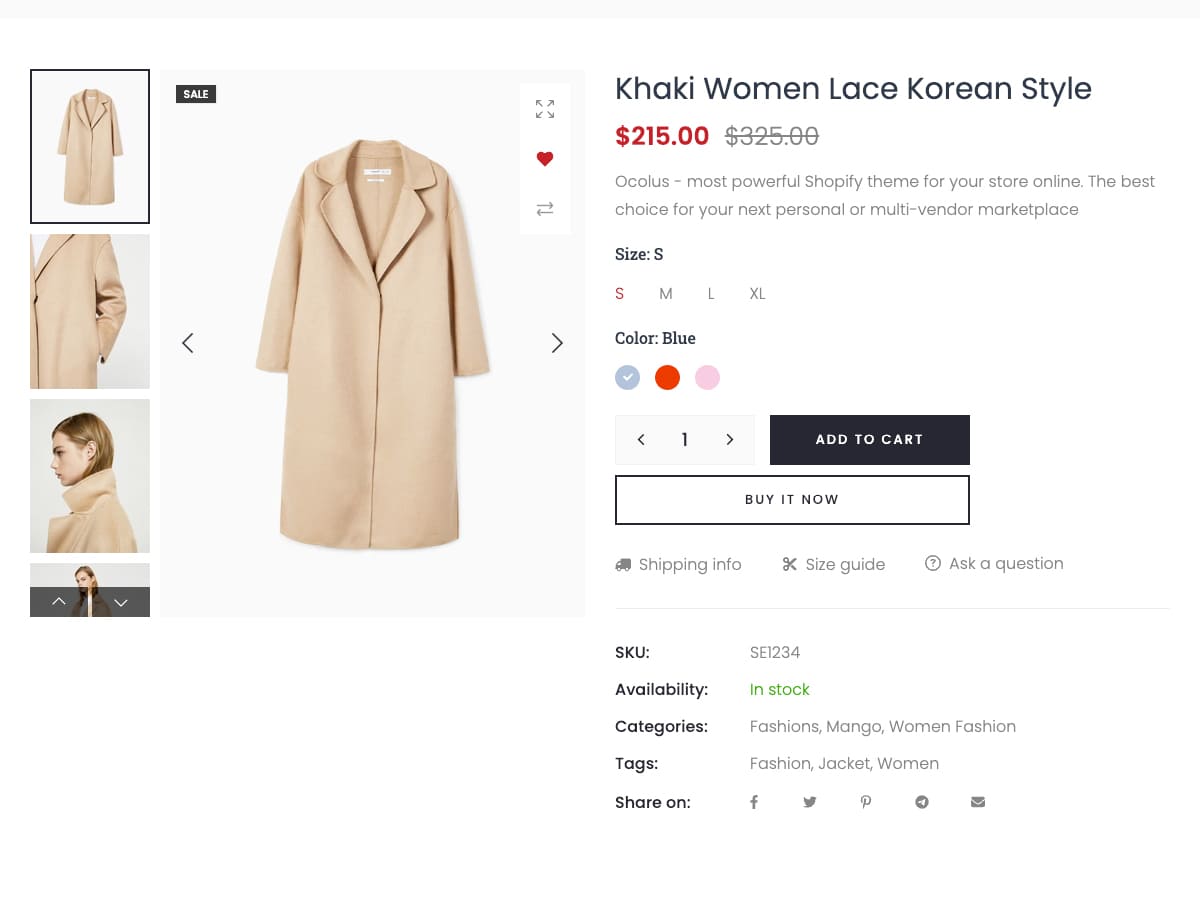Pick size L option
This screenshot has height=900, width=1200.
click(711, 294)
